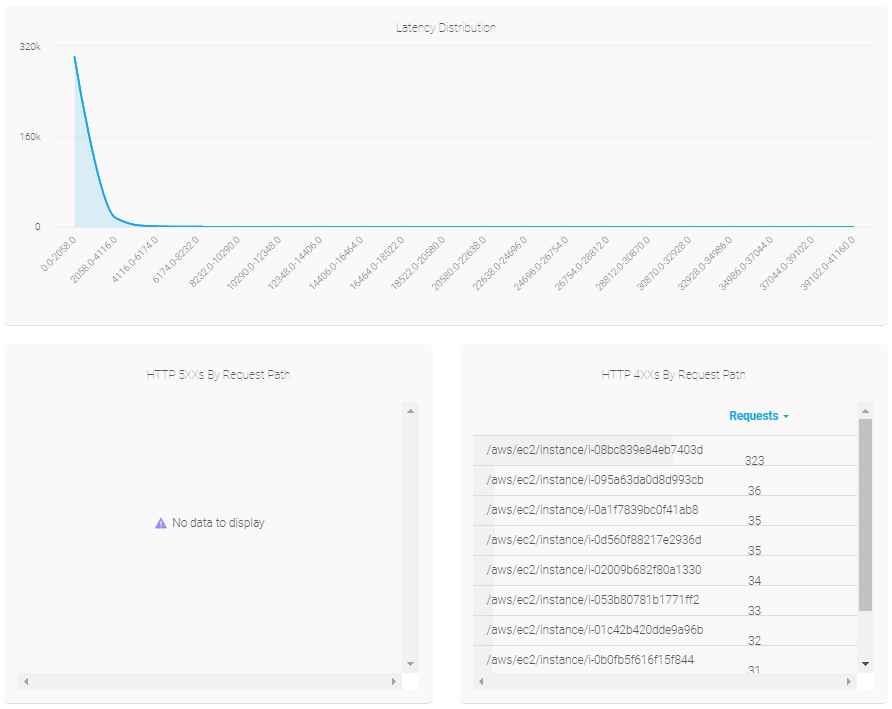Click scroll left arrow in HTTP 5XXs panel
Image resolution: width=892 pixels, height=709 pixels.
tap(26, 682)
